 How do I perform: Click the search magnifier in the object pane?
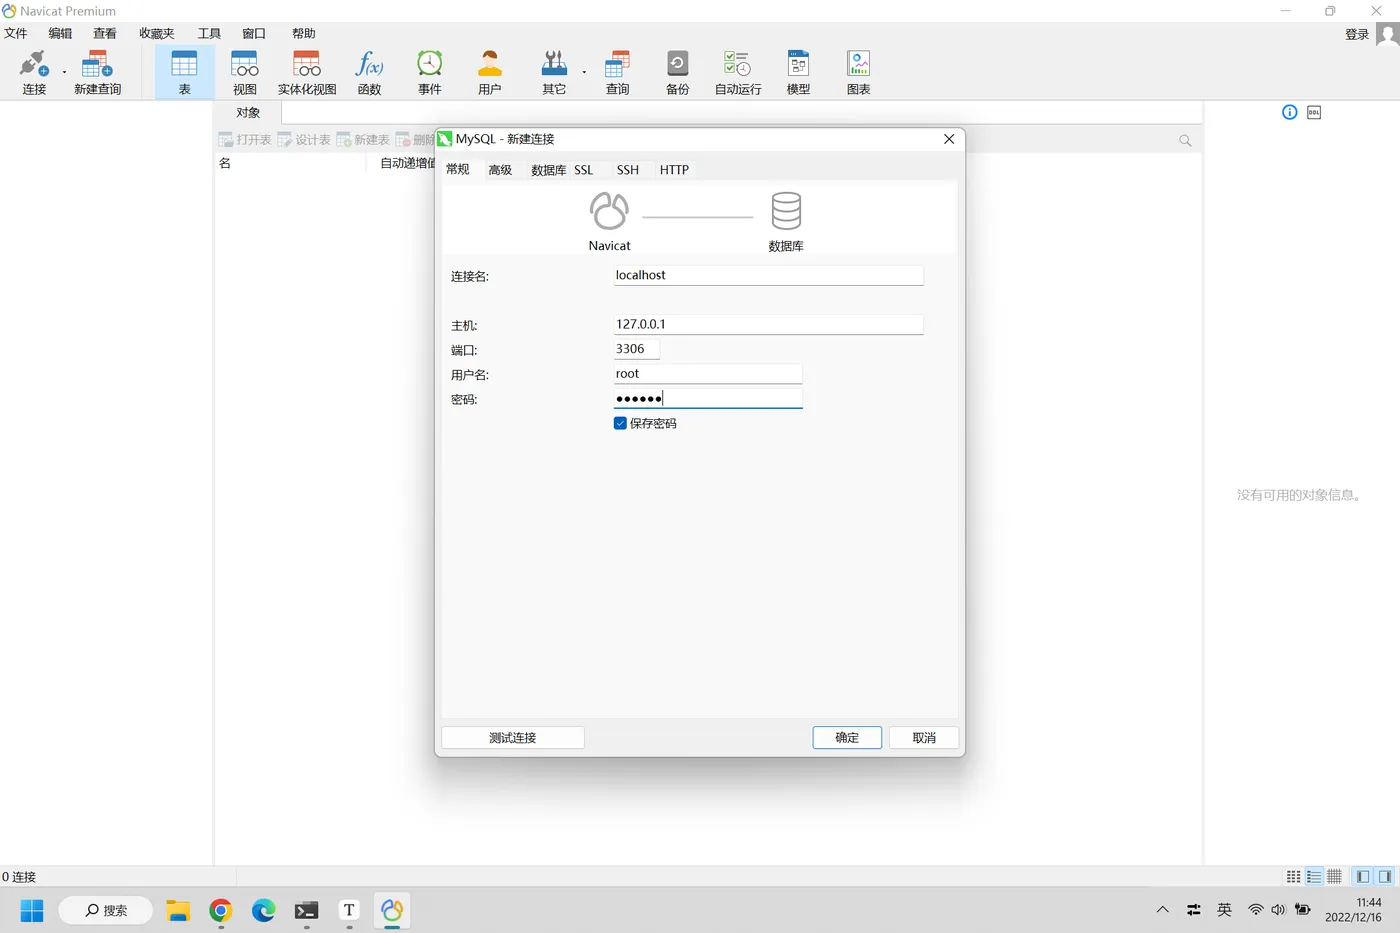1185,141
